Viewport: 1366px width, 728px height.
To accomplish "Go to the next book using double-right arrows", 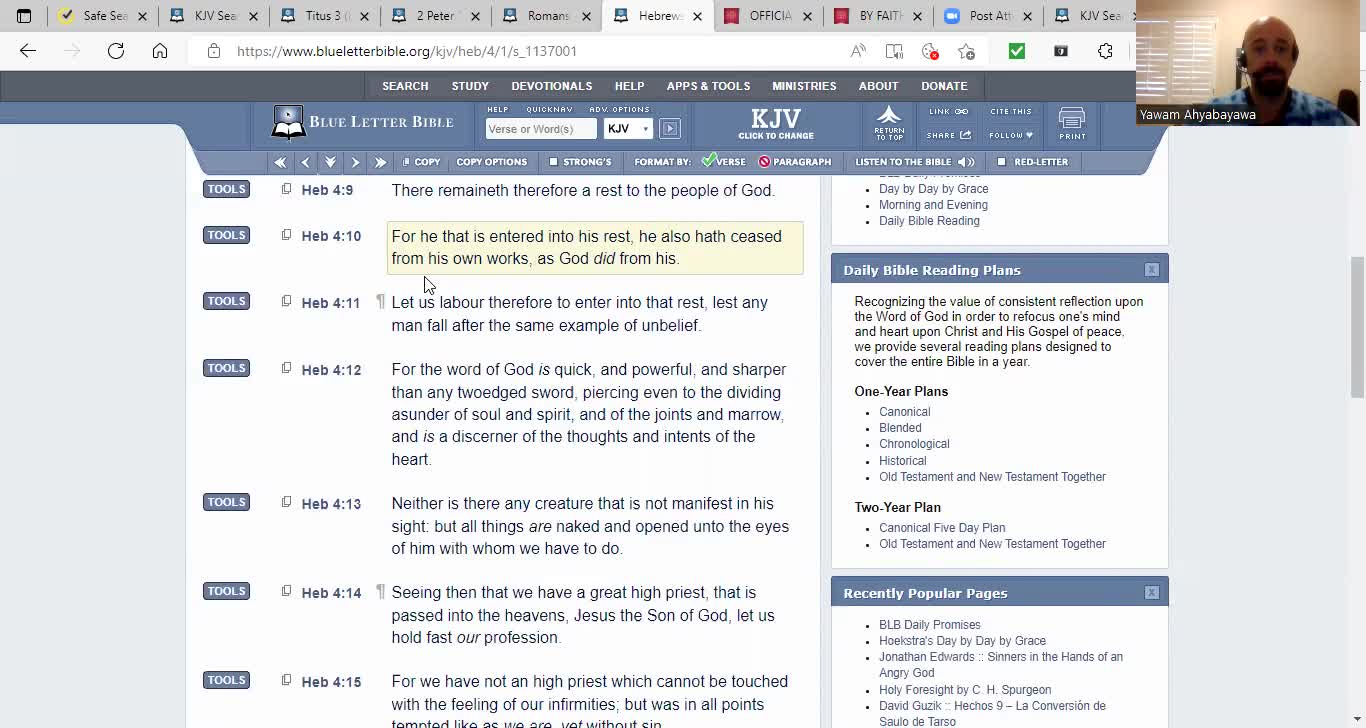I will point(380,162).
